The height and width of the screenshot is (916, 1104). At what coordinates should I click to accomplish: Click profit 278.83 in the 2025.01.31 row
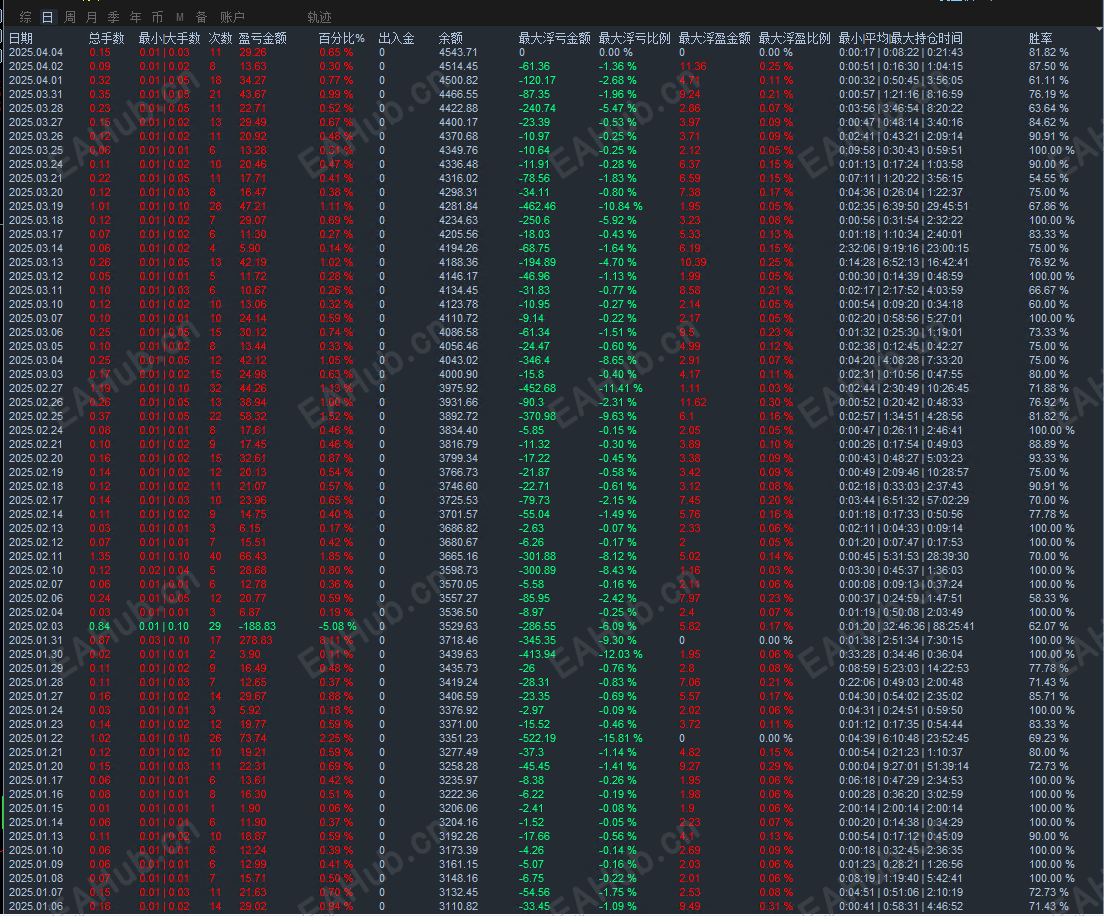click(x=256, y=641)
